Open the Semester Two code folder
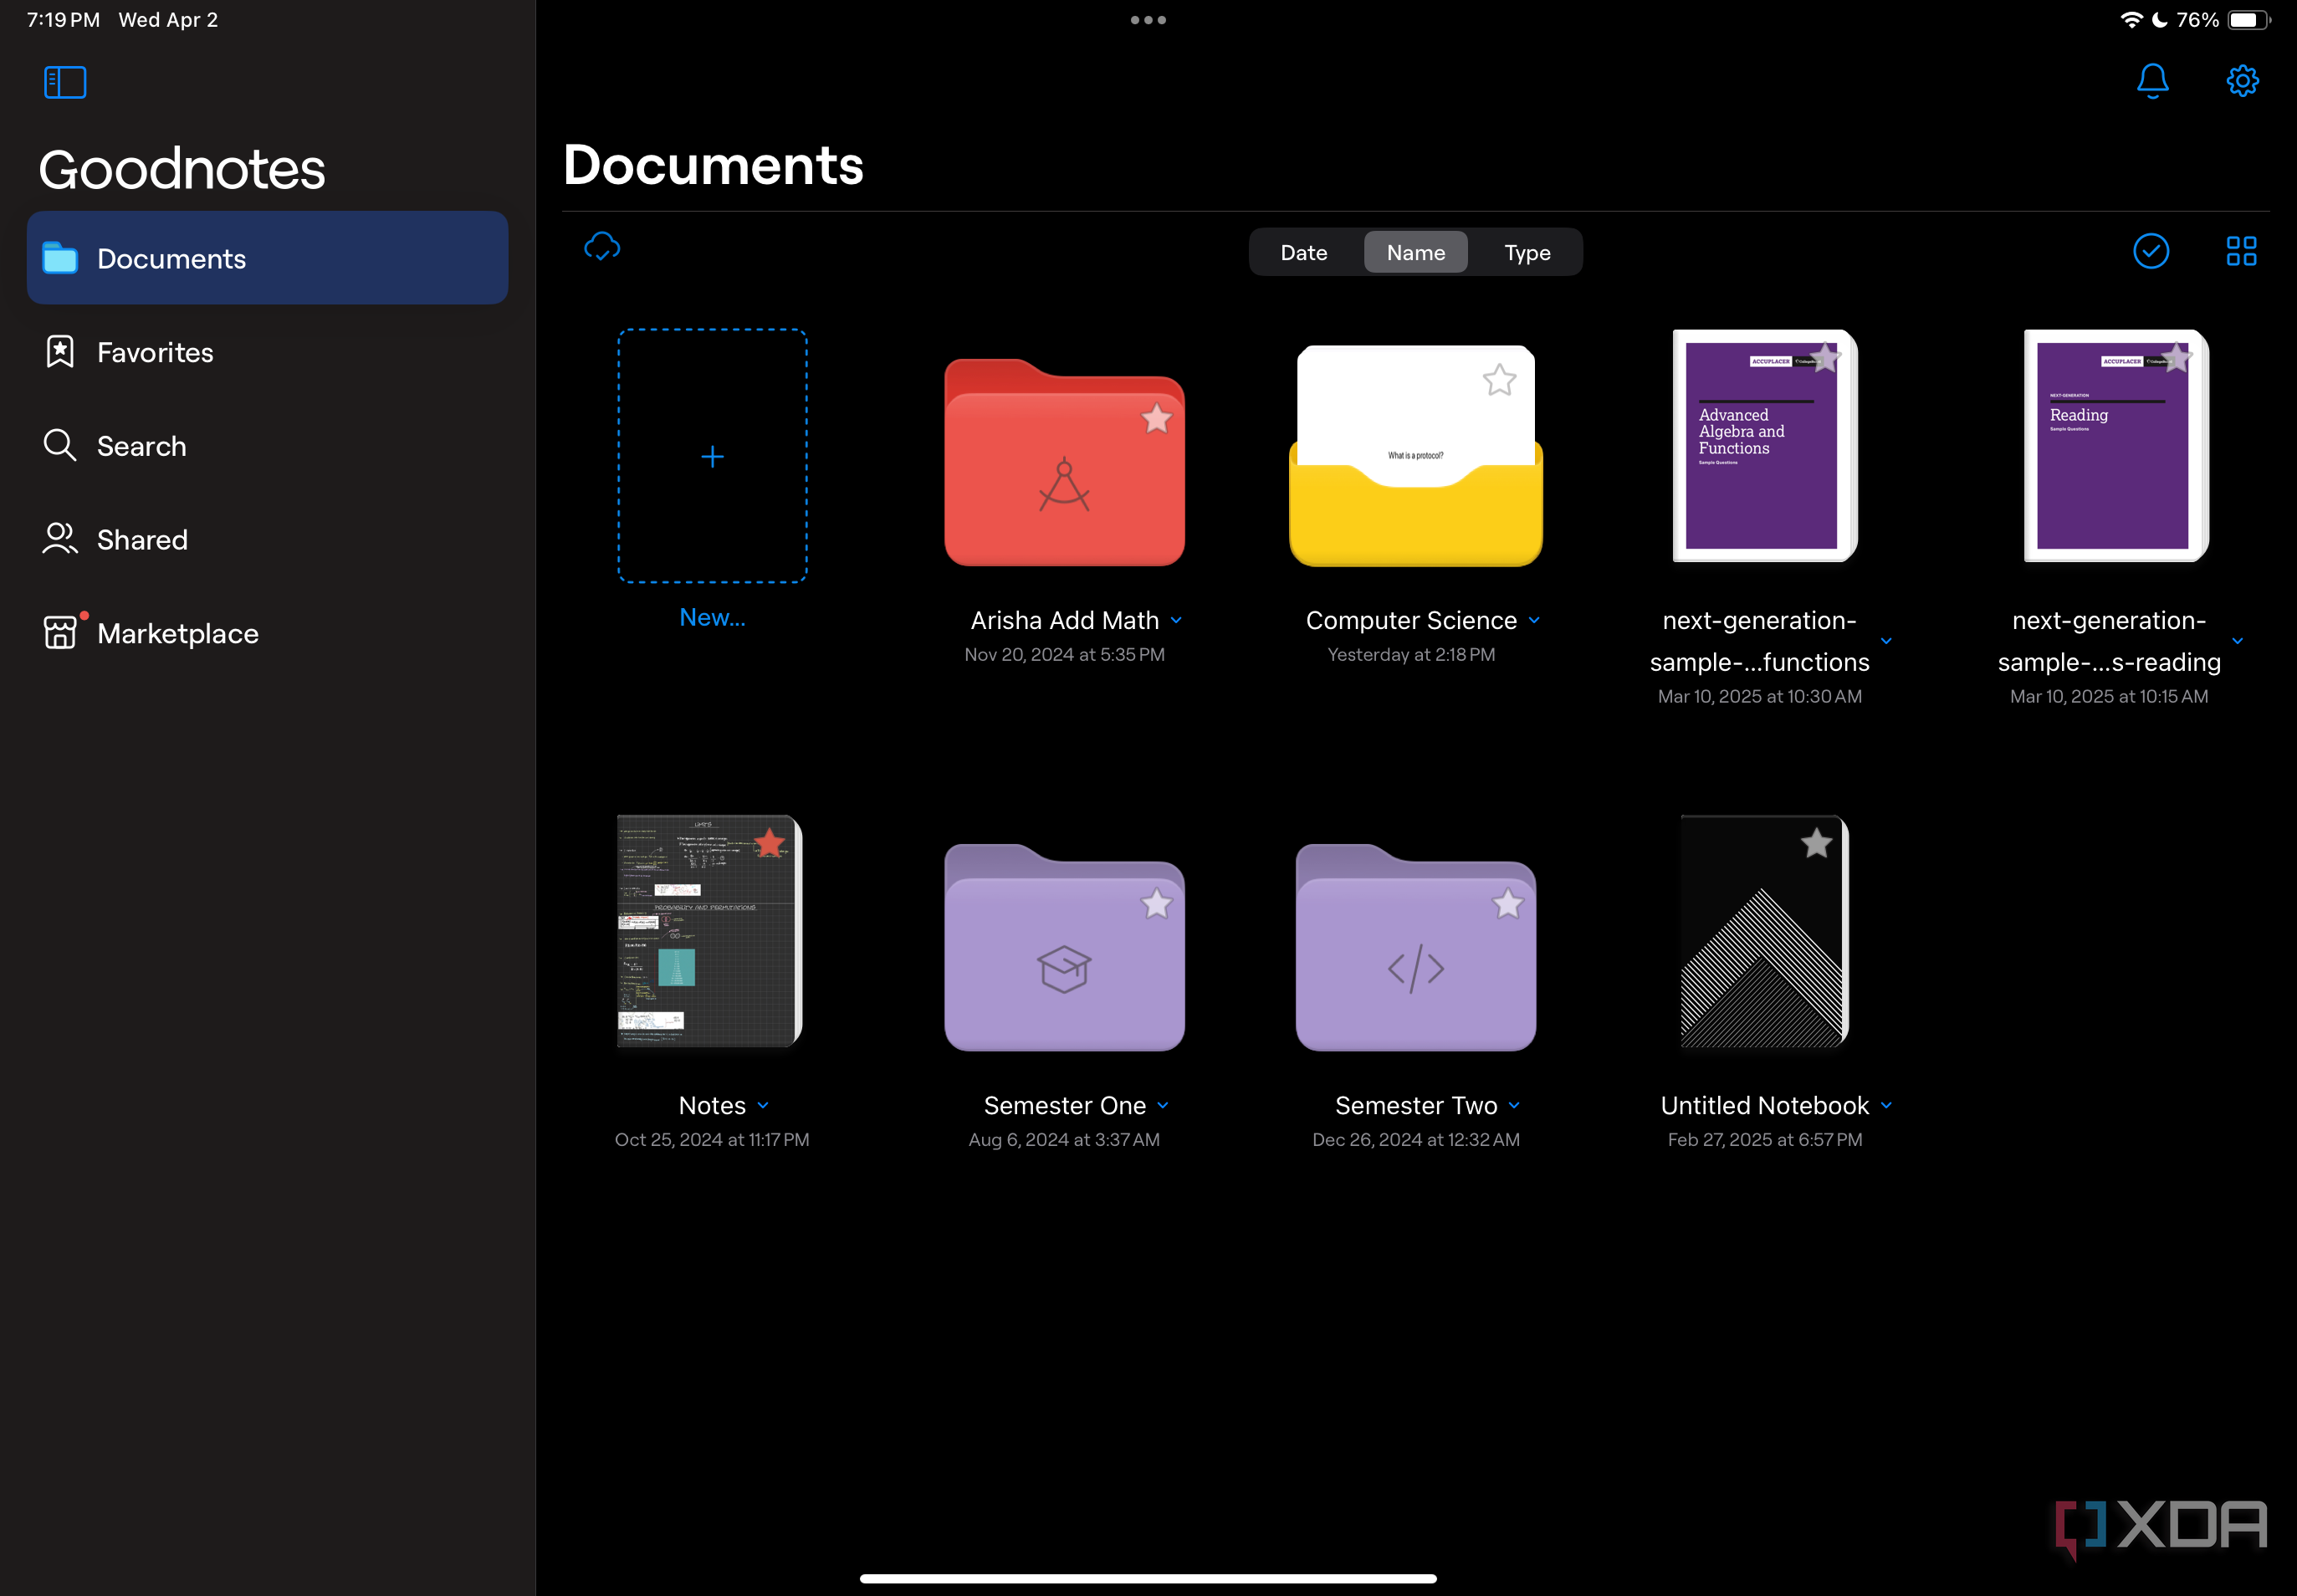 (1415, 948)
